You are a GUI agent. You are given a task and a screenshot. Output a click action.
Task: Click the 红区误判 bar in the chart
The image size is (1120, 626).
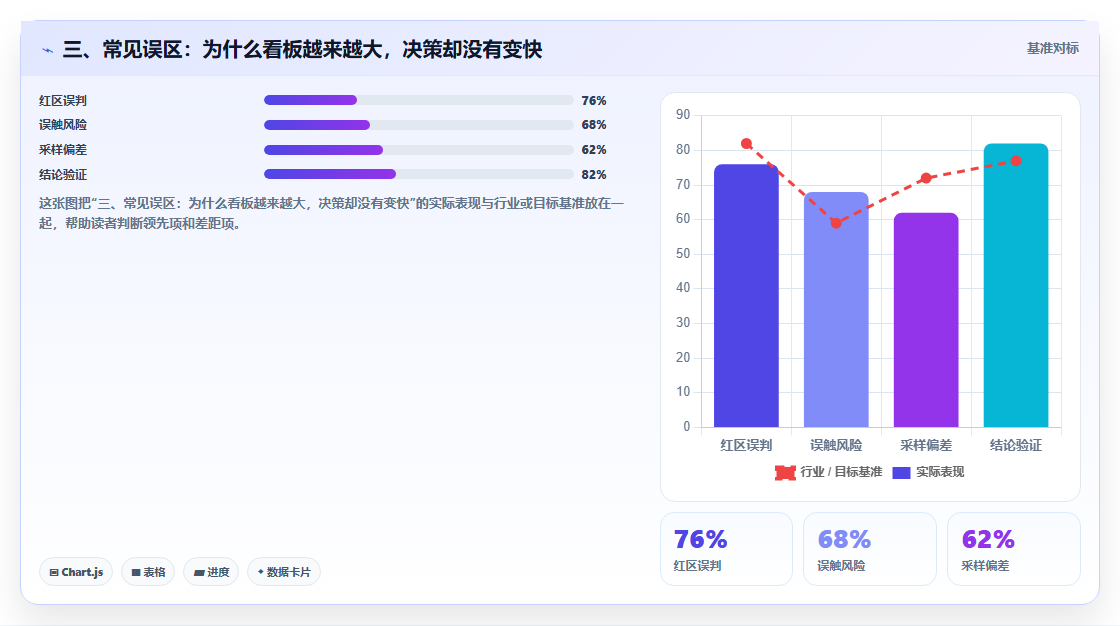click(746, 296)
